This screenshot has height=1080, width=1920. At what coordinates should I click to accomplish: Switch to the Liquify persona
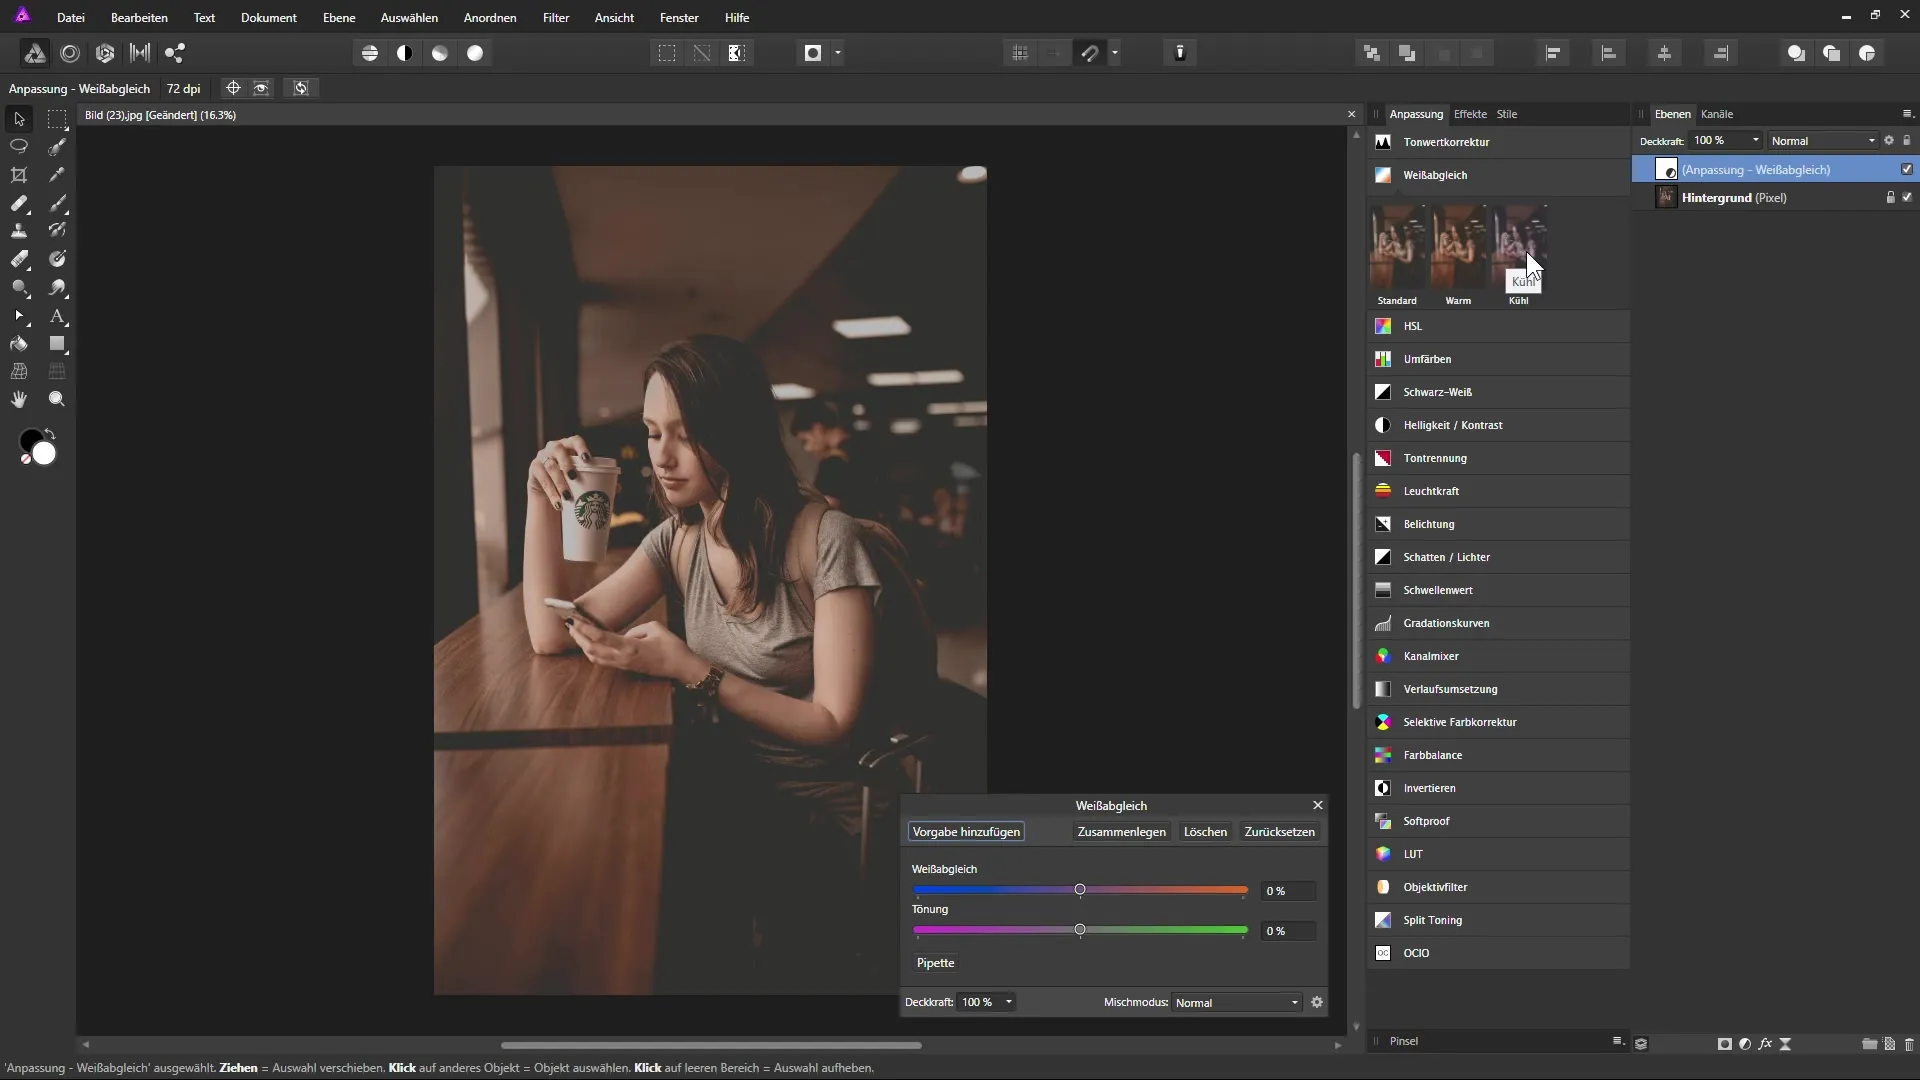click(70, 53)
